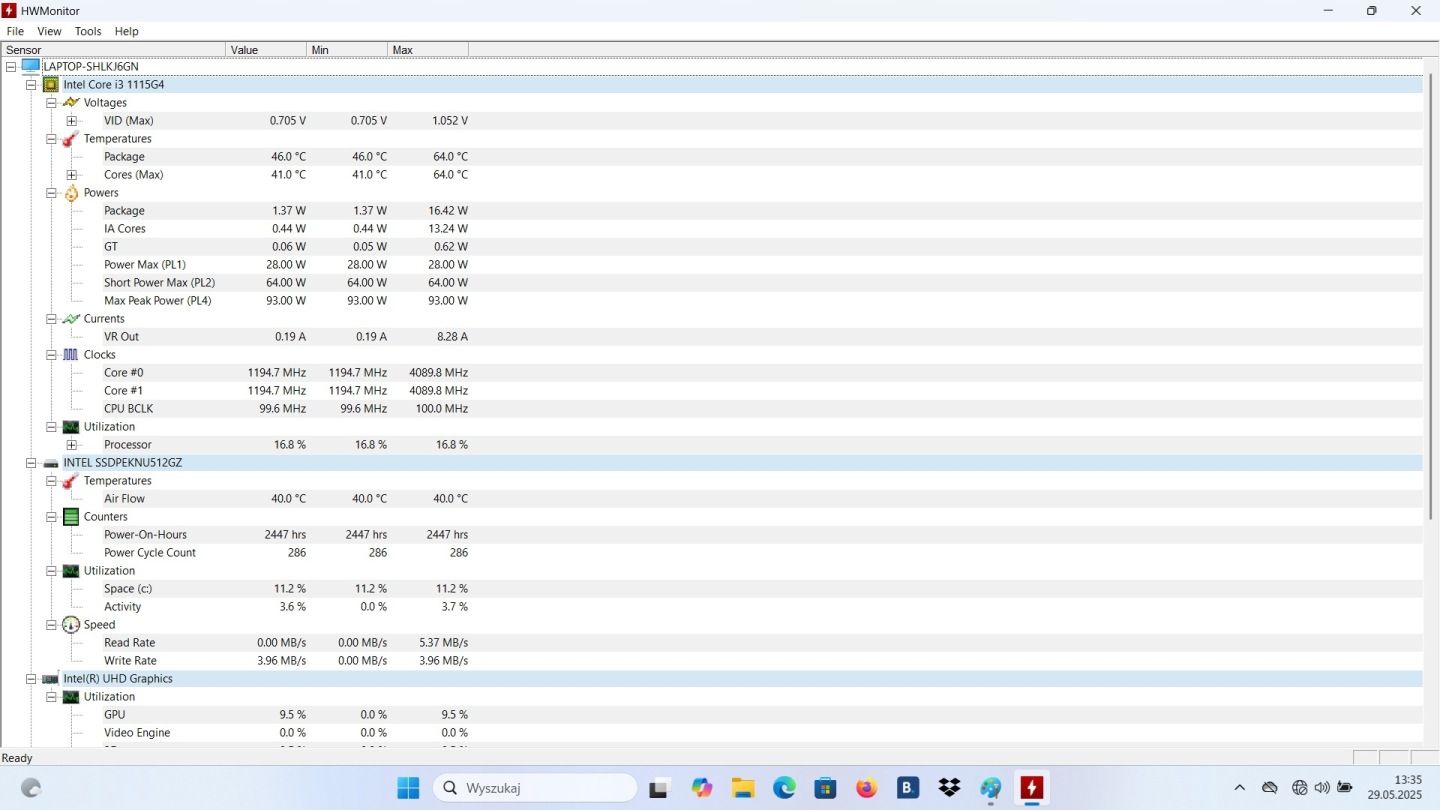This screenshot has width=1440, height=810.
Task: Click the computer icon beside LAPTOP-SHLKJ6GN
Action: point(31,67)
